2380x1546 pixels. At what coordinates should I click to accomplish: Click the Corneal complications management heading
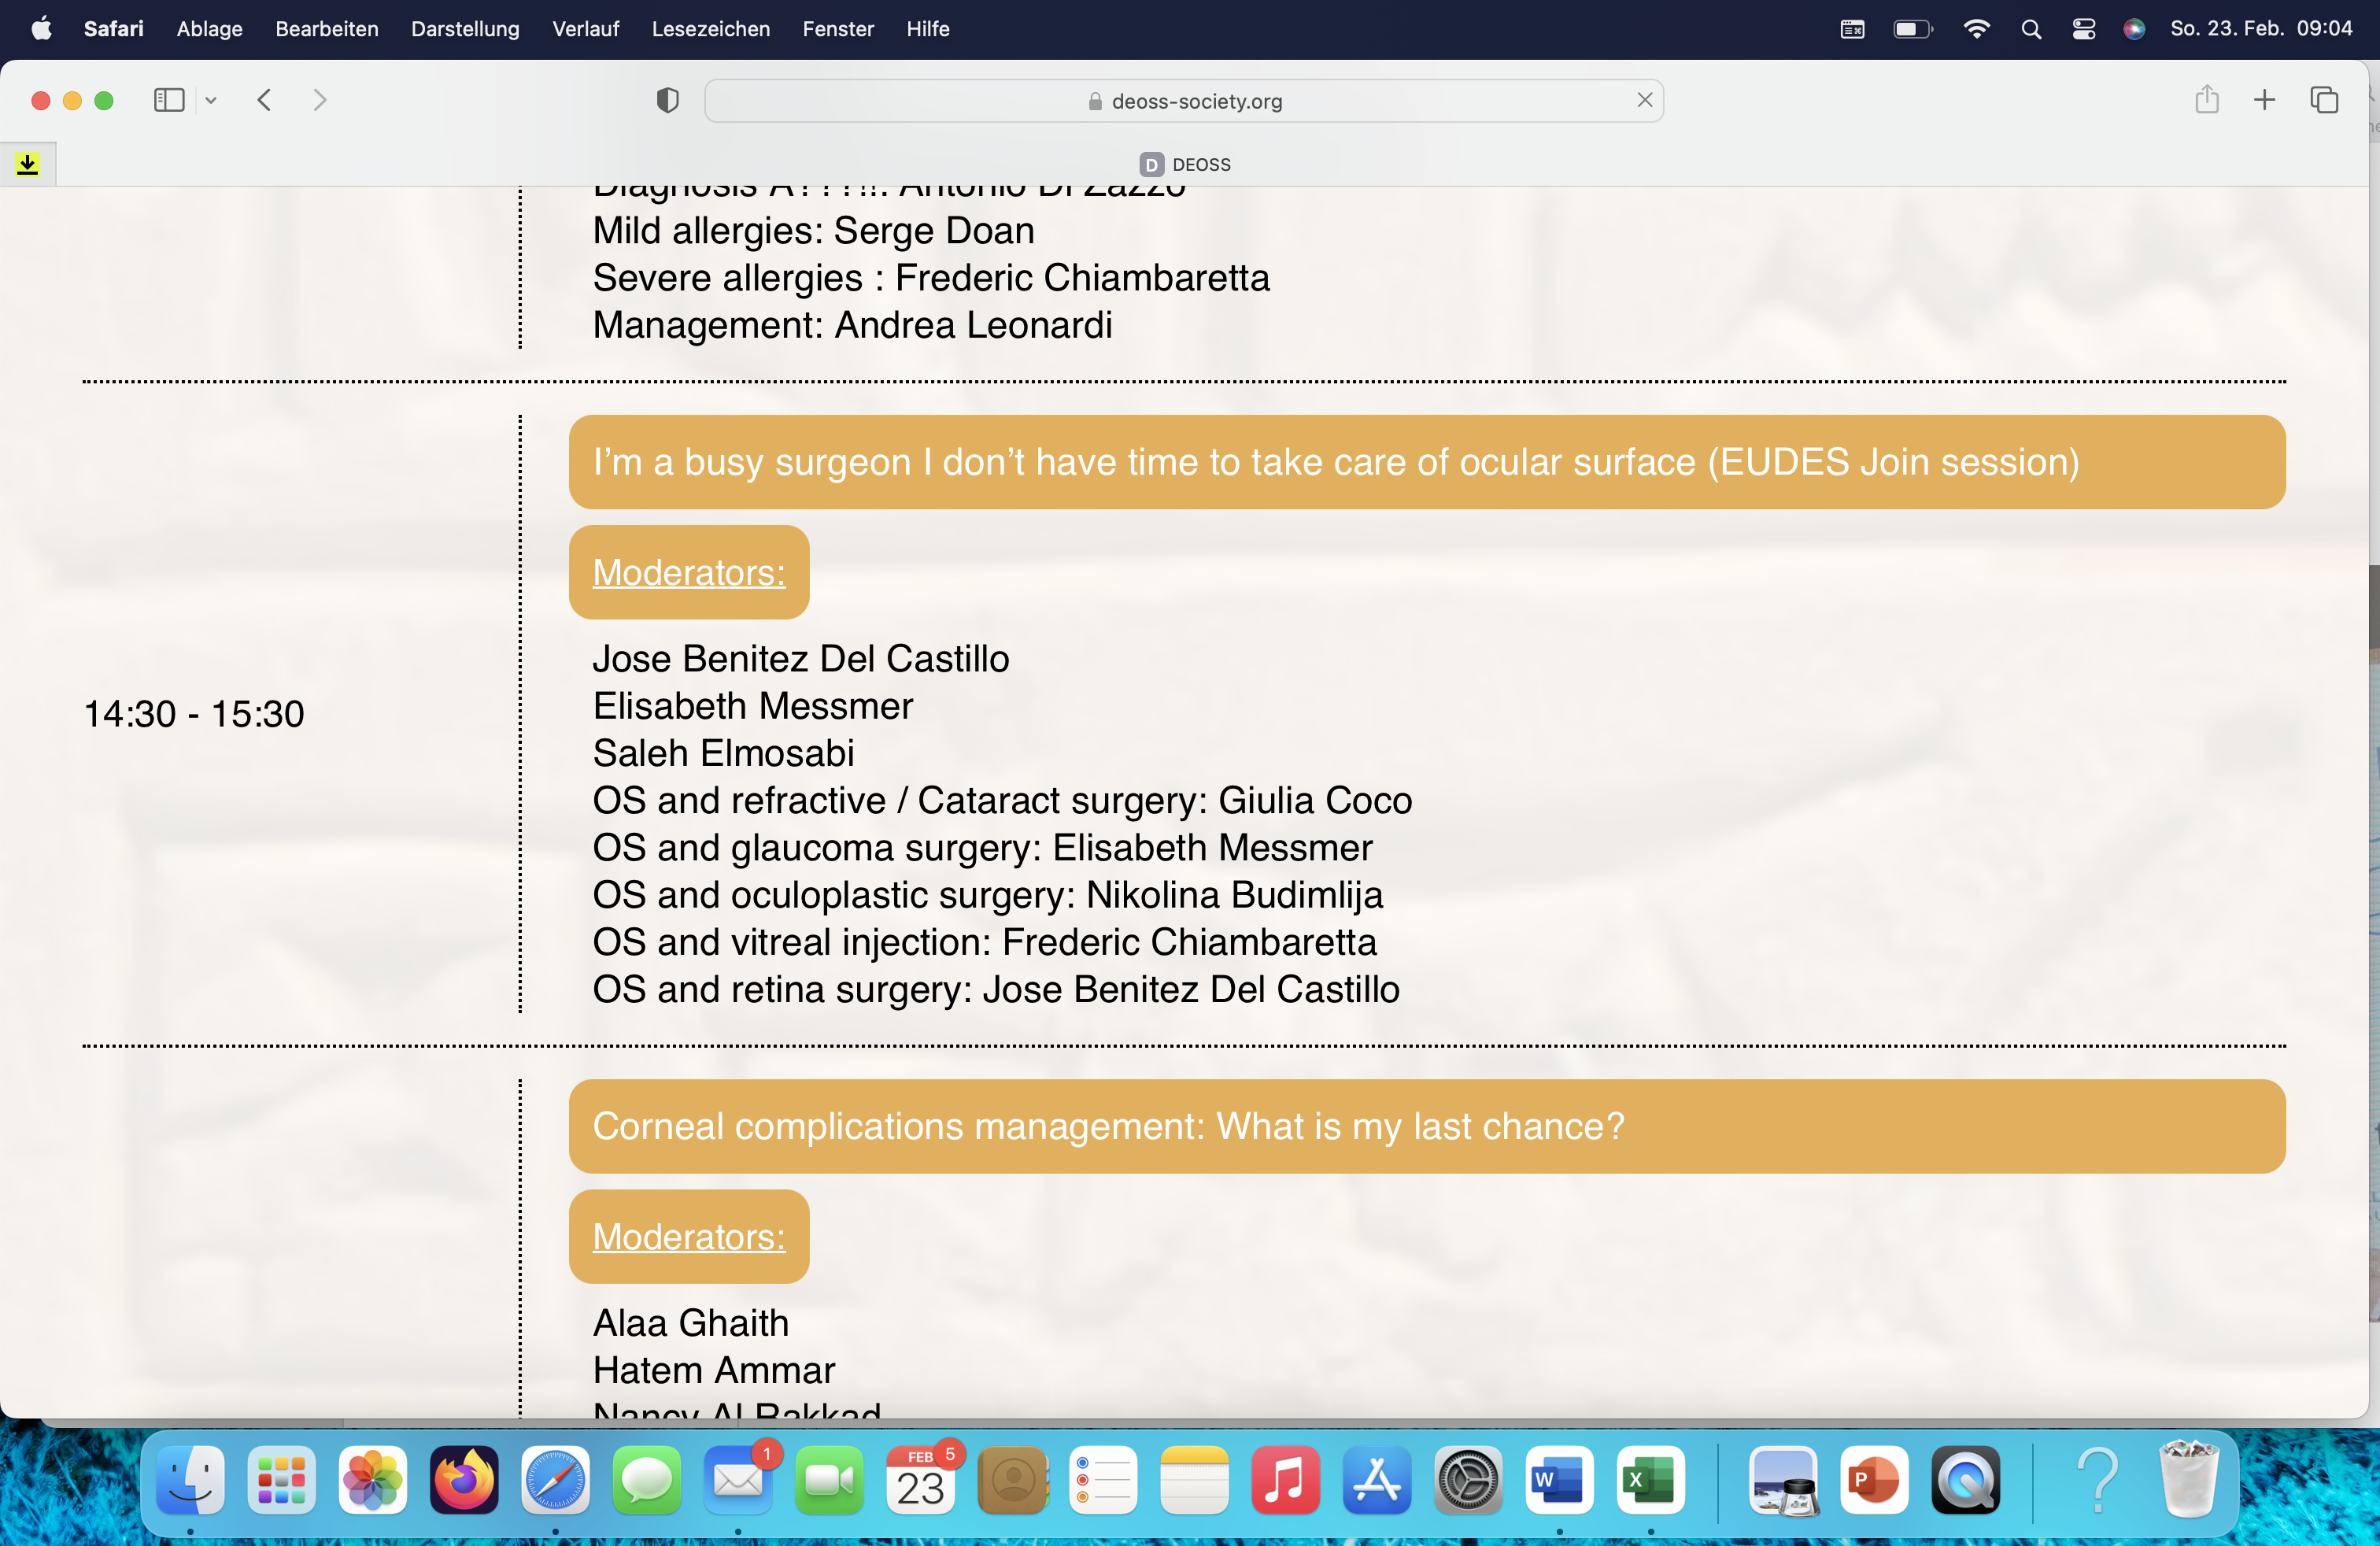[x=1427, y=1126]
